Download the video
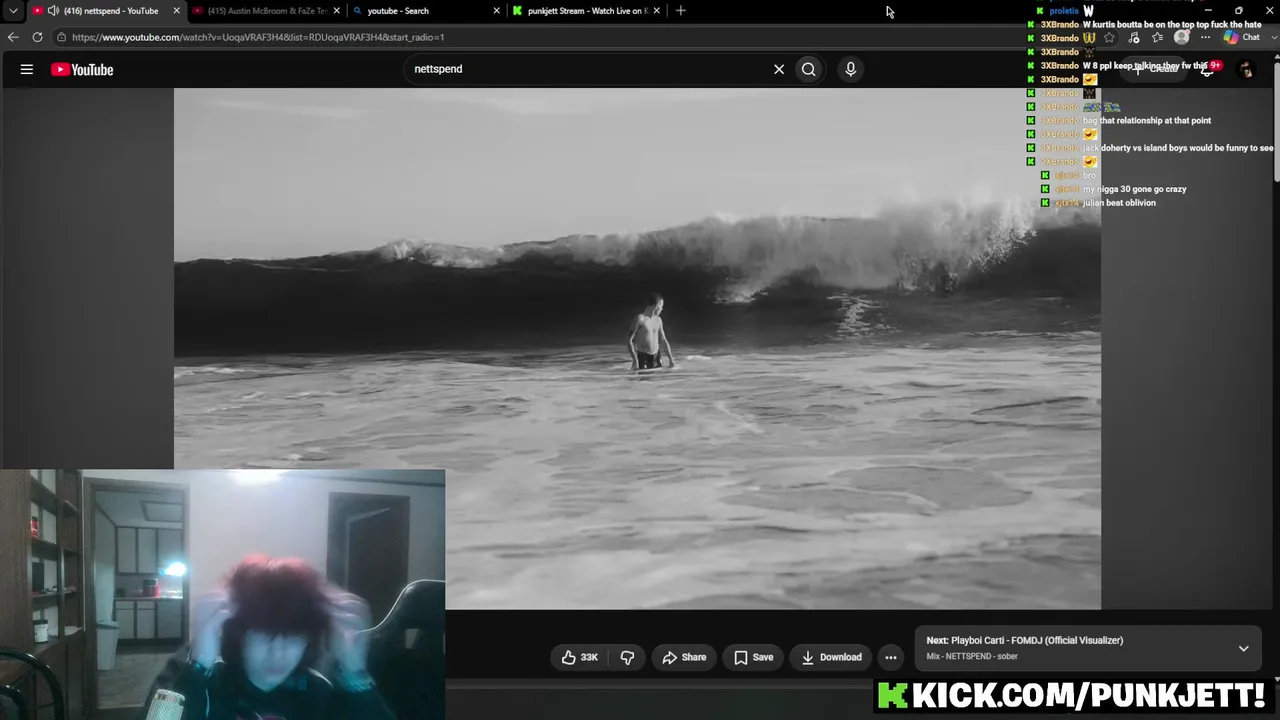 point(831,657)
